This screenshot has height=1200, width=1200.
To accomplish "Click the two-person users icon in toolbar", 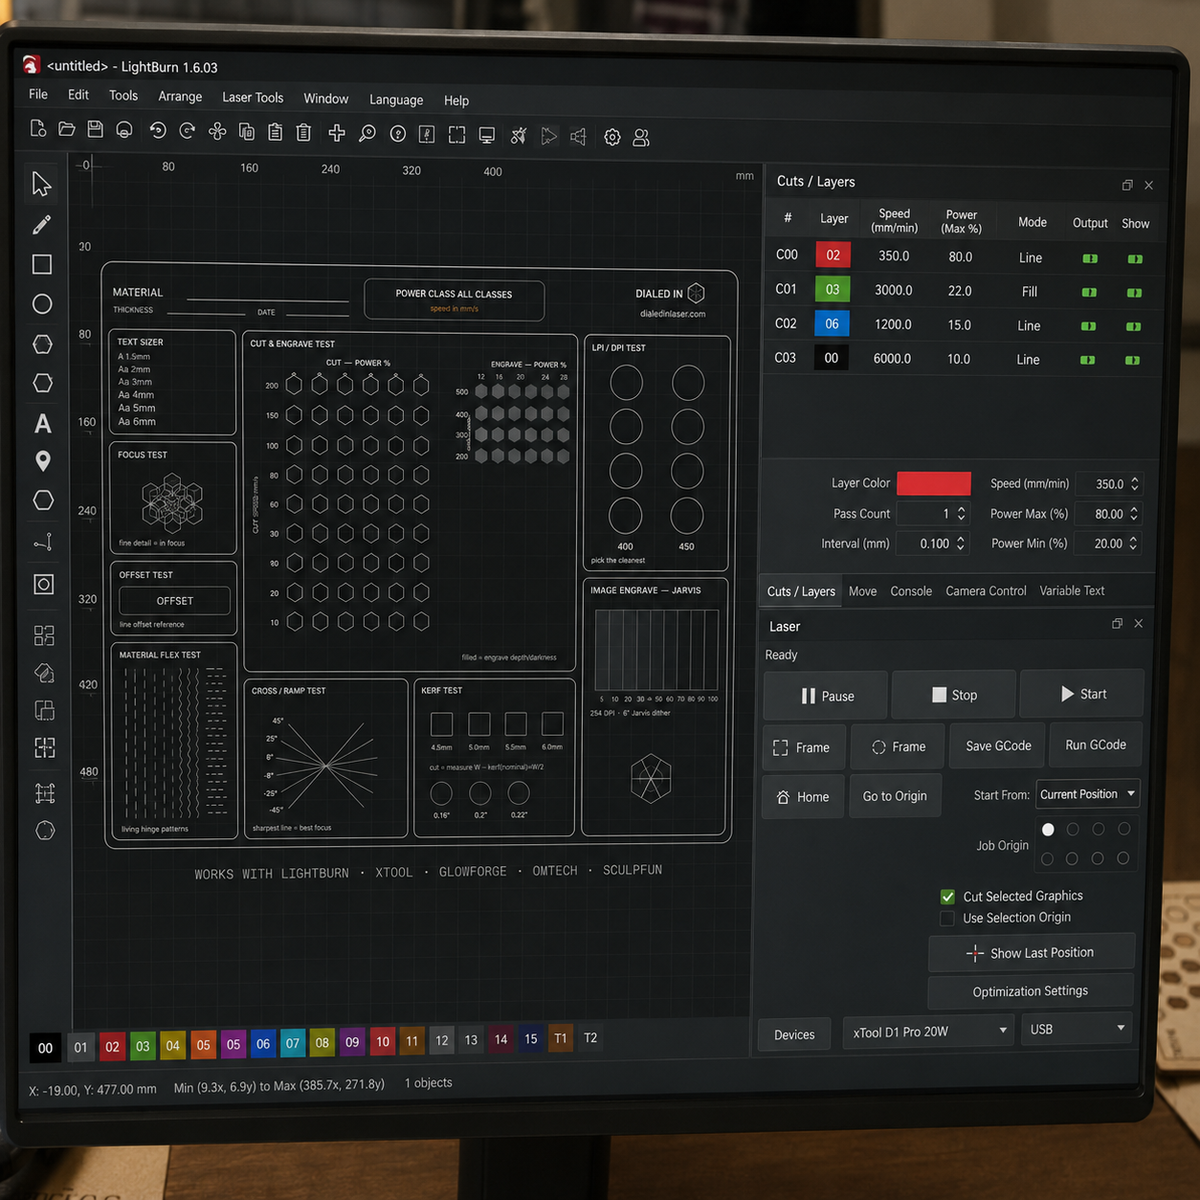I will coord(642,138).
